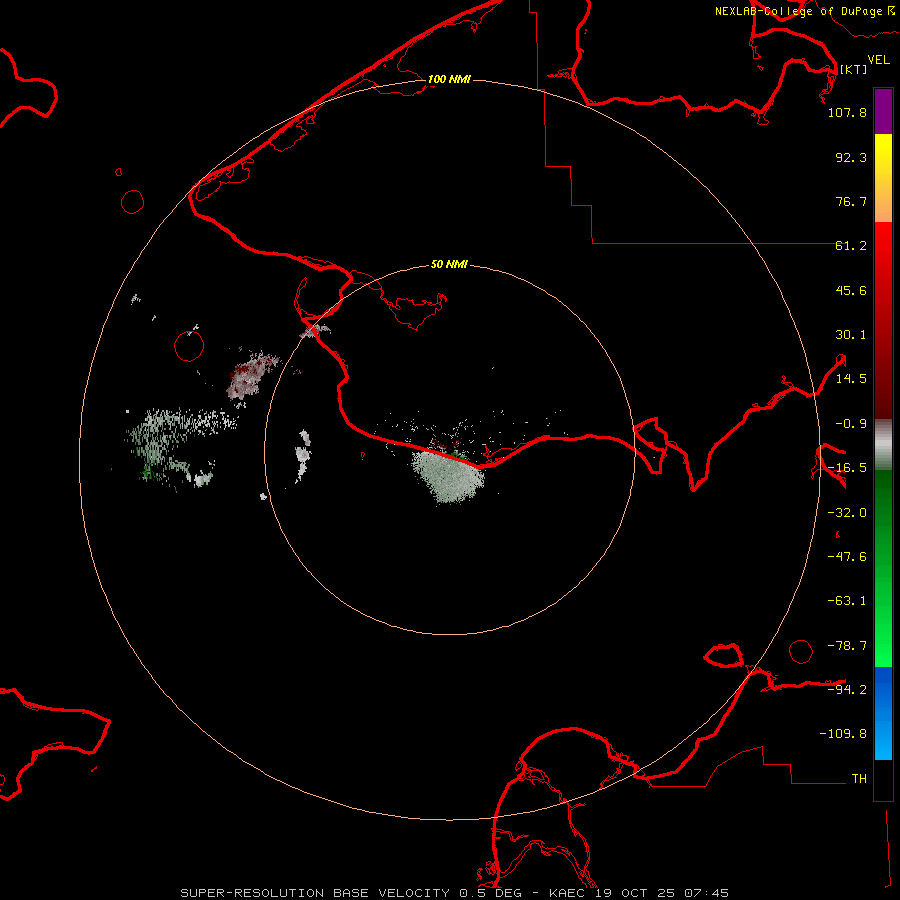Viewport: 900px width, 900px height.
Task: Click the 107.8 legend value
Action: click(x=847, y=112)
